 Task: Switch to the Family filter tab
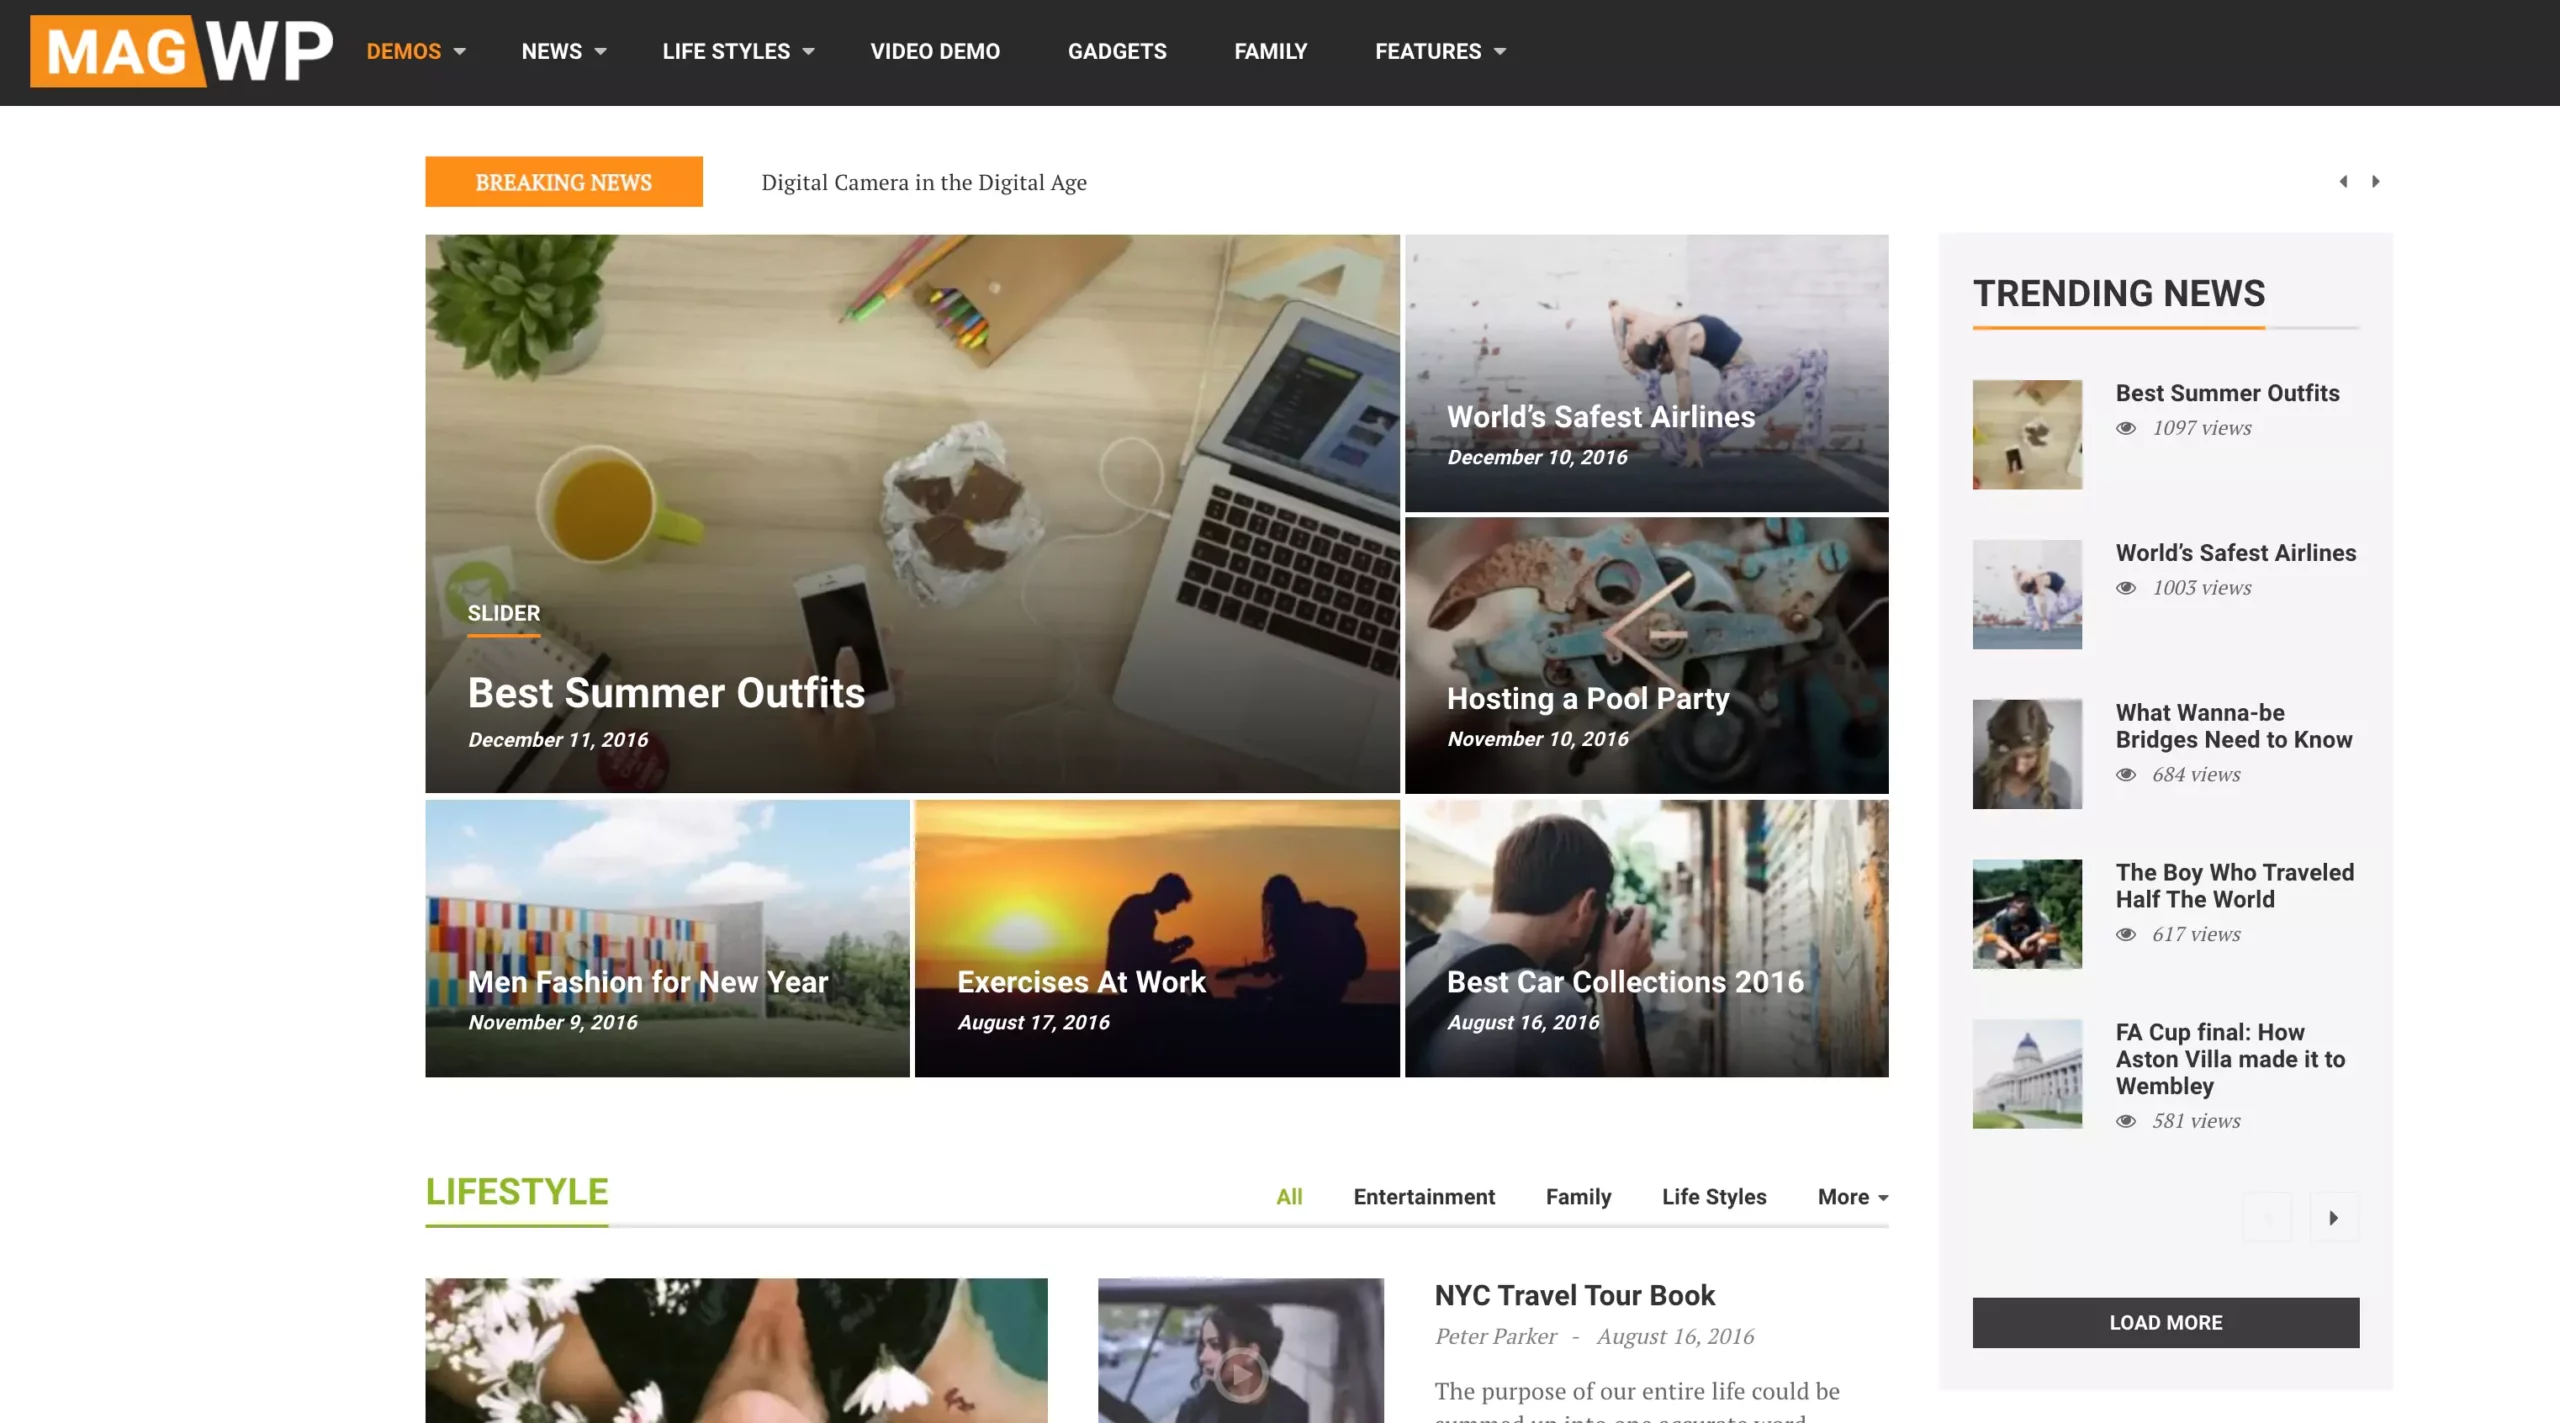coord(1578,1196)
